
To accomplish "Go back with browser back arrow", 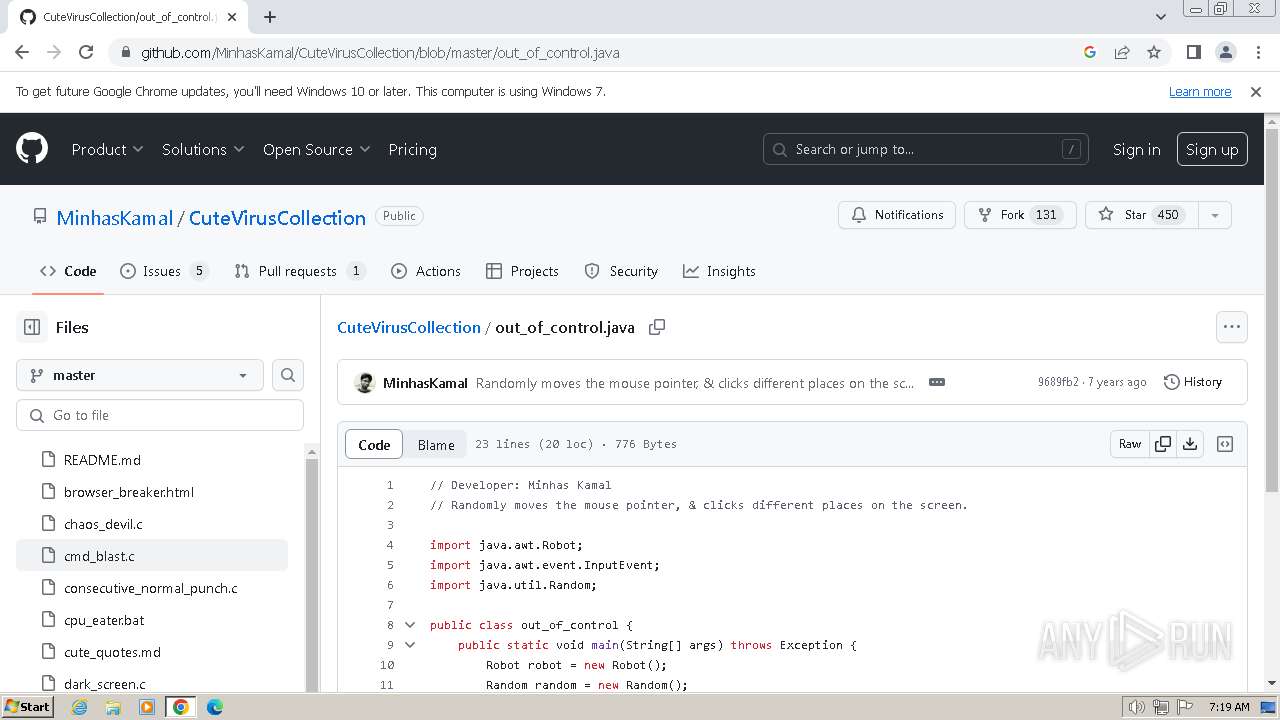I will pyautogui.click(x=22, y=52).
